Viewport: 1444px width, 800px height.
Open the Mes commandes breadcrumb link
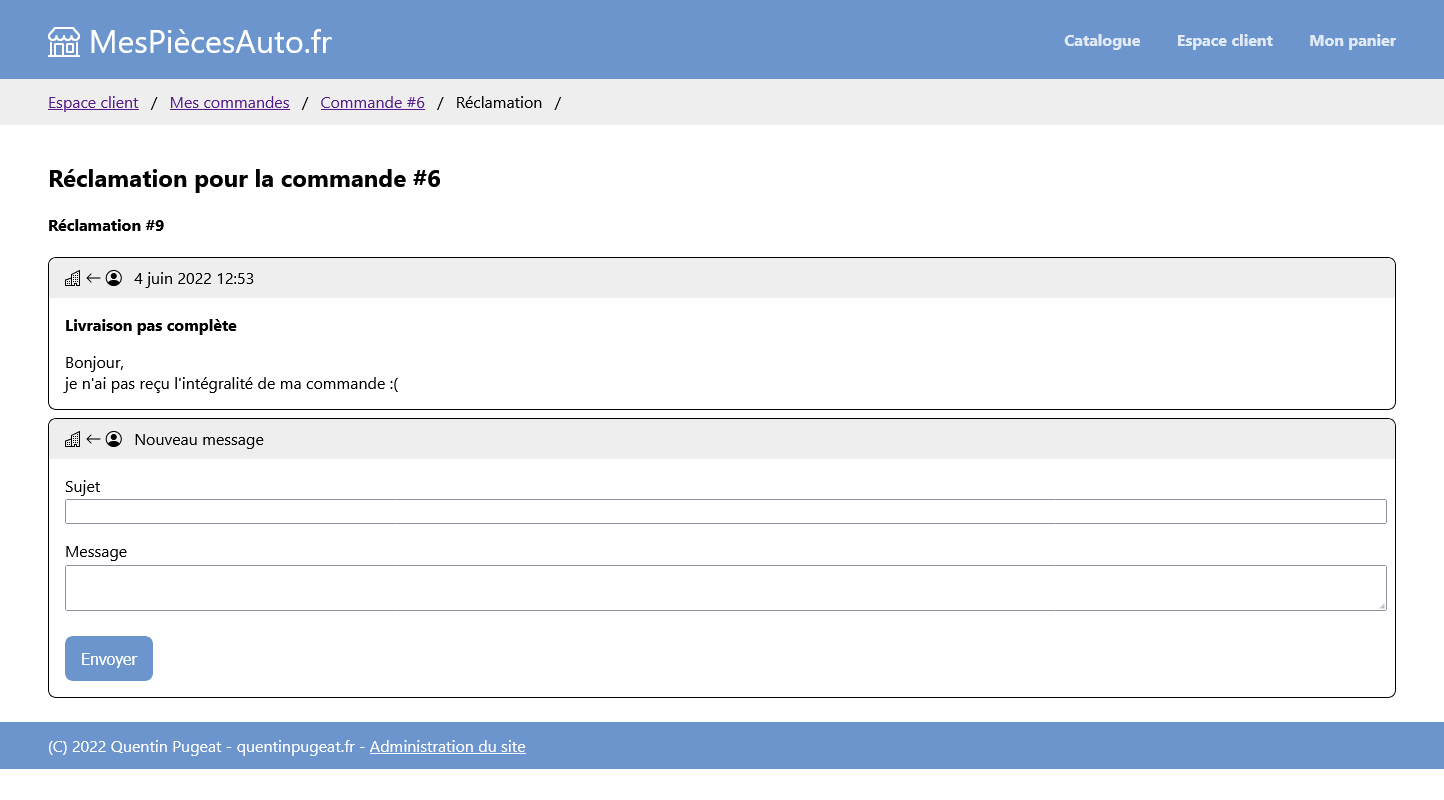pyautogui.click(x=230, y=103)
